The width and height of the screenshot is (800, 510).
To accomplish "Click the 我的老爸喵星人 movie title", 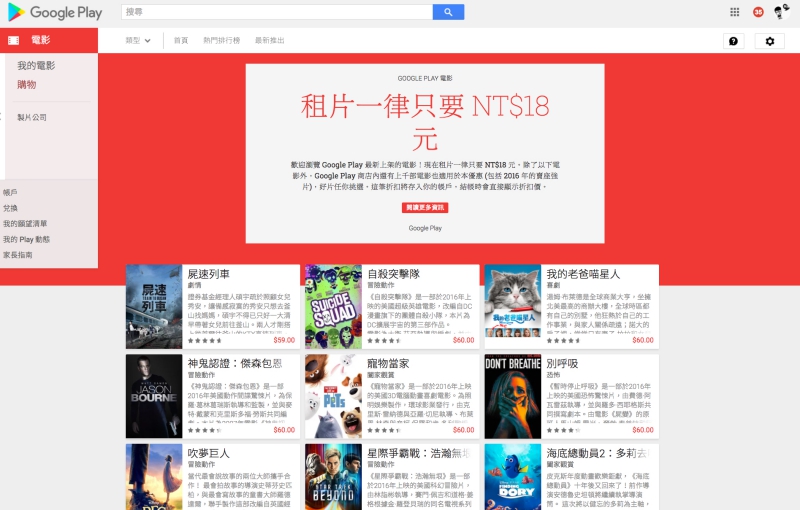I will (583, 274).
